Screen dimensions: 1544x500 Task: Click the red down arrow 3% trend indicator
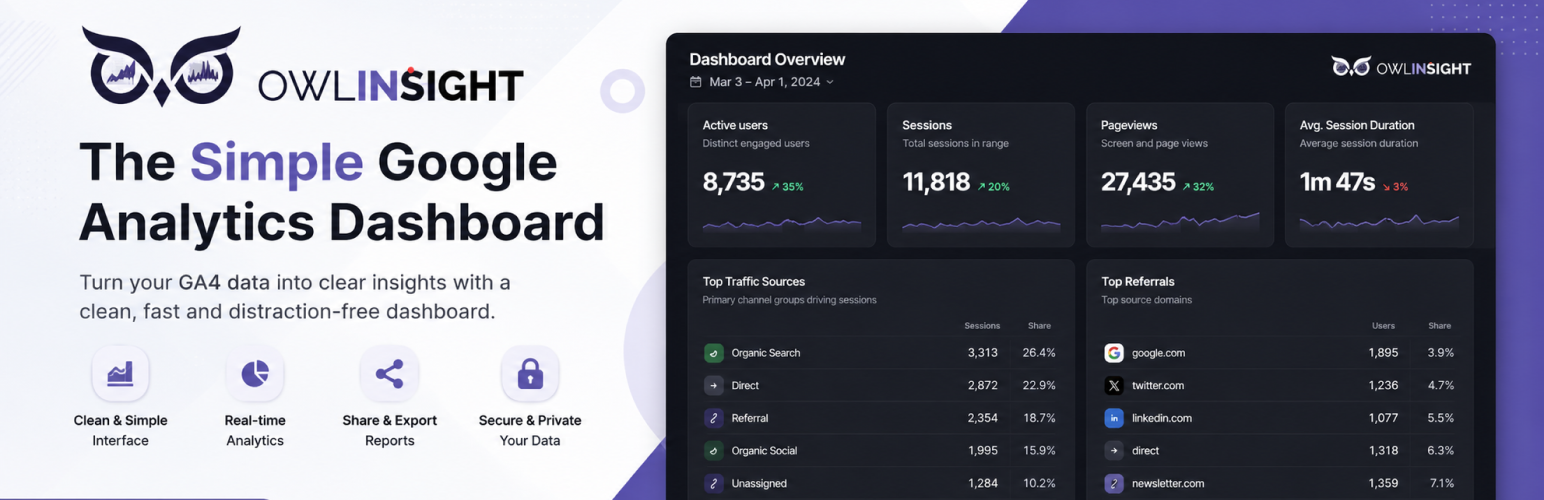point(1395,187)
